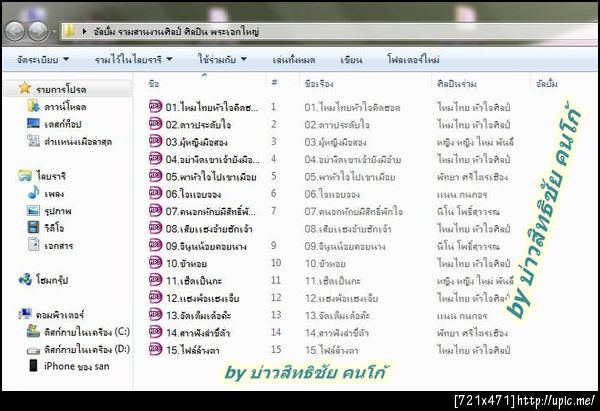
Task: Click the MP3 icon of track 06
Action: [155, 193]
